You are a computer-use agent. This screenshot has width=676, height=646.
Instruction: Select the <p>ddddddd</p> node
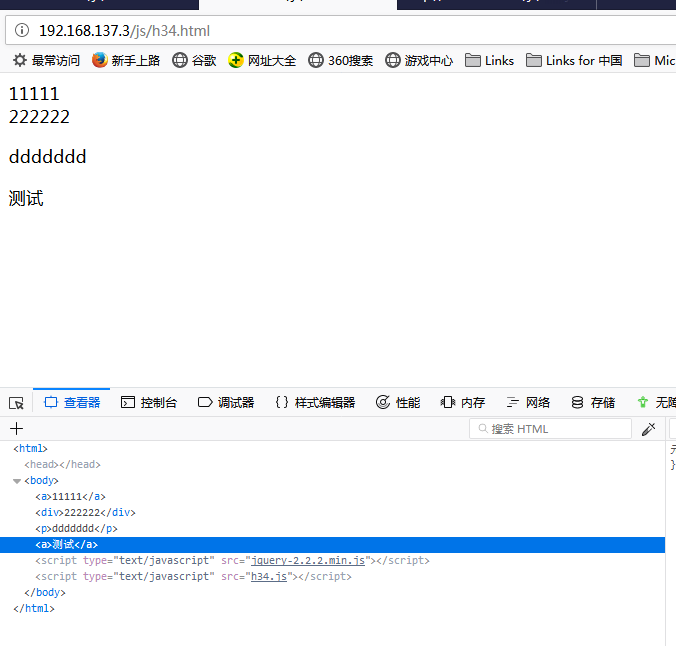click(76, 528)
